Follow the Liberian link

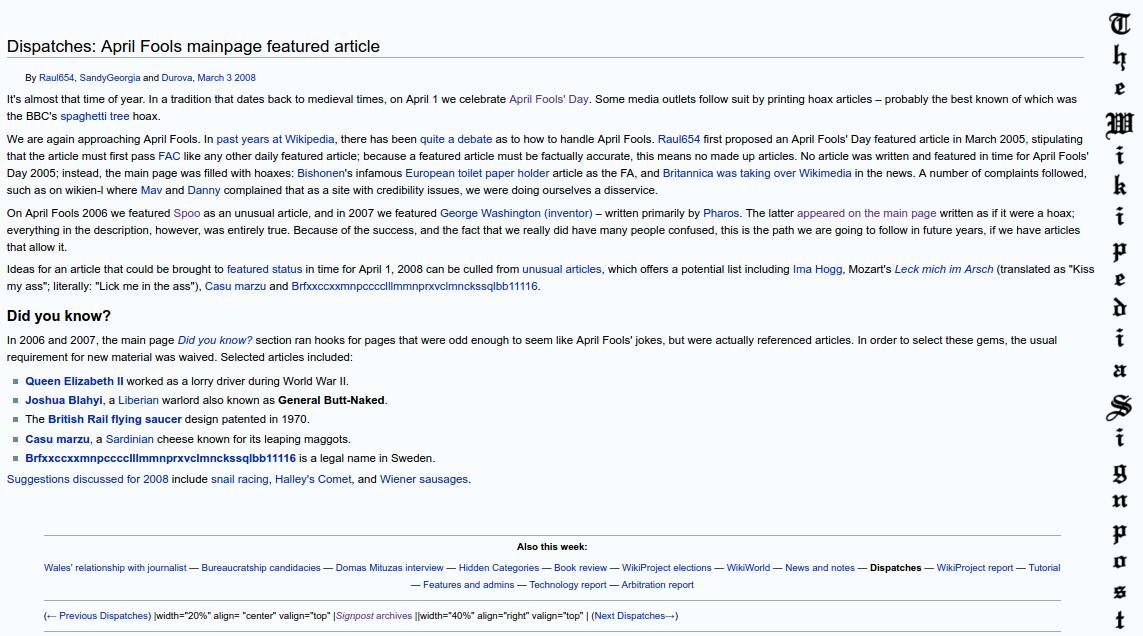point(138,400)
